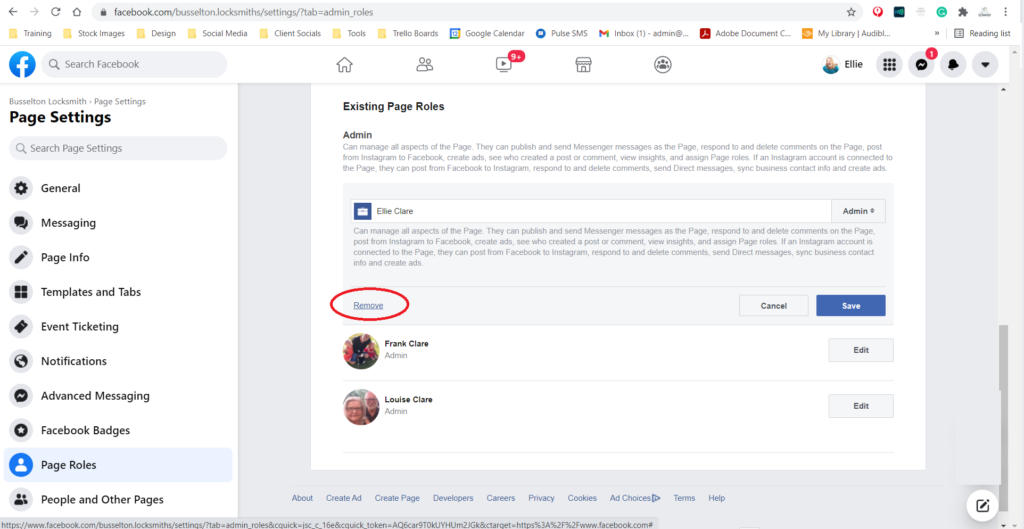Screen dimensions: 1024x529
Task: Open the About footer link
Action: click(x=302, y=498)
